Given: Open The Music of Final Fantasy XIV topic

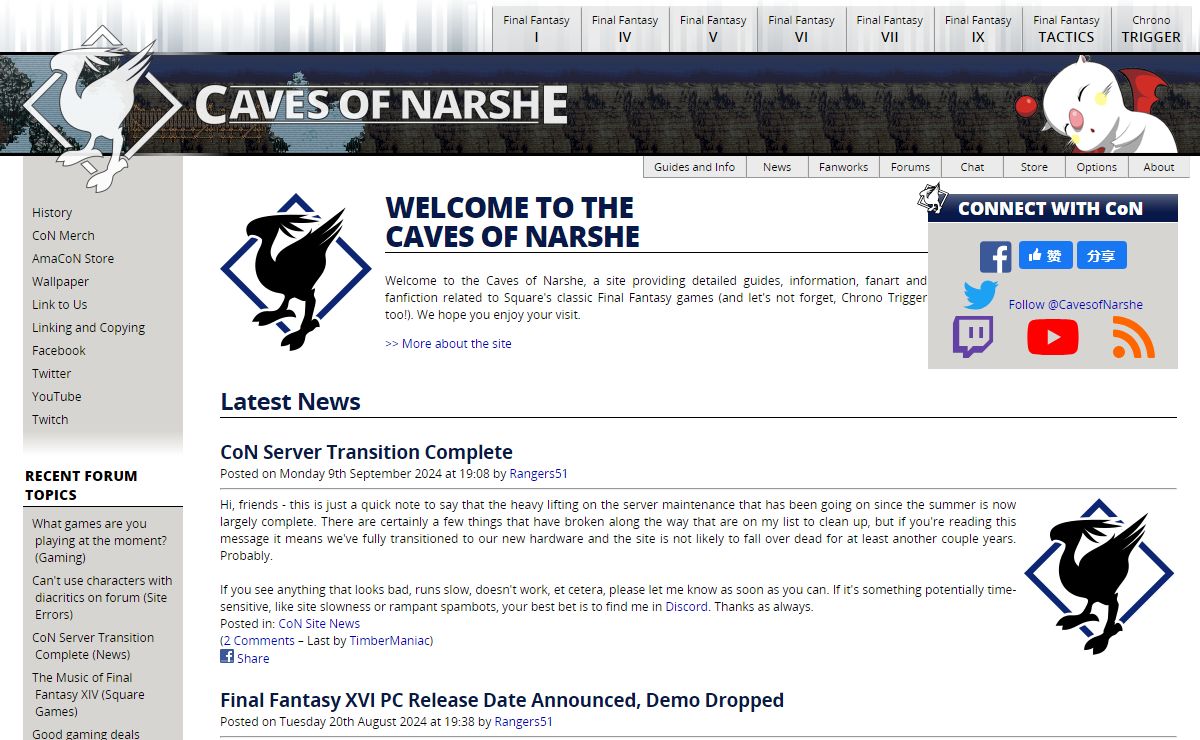Looking at the screenshot, I should click(88, 694).
